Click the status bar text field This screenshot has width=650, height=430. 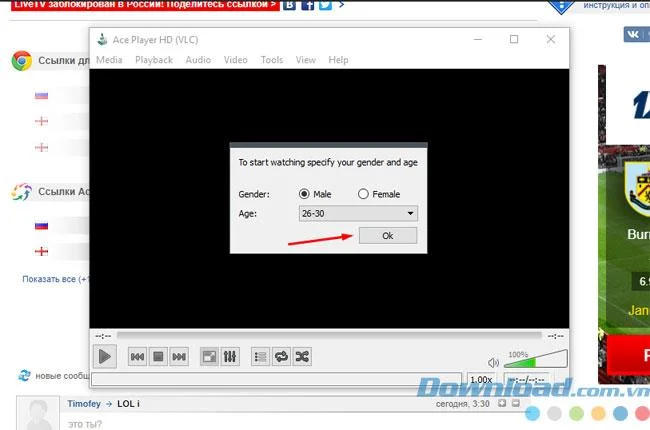(x=276, y=379)
